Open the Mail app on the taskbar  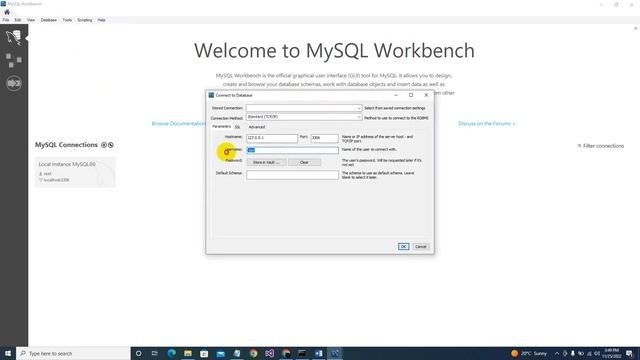pos(220,353)
